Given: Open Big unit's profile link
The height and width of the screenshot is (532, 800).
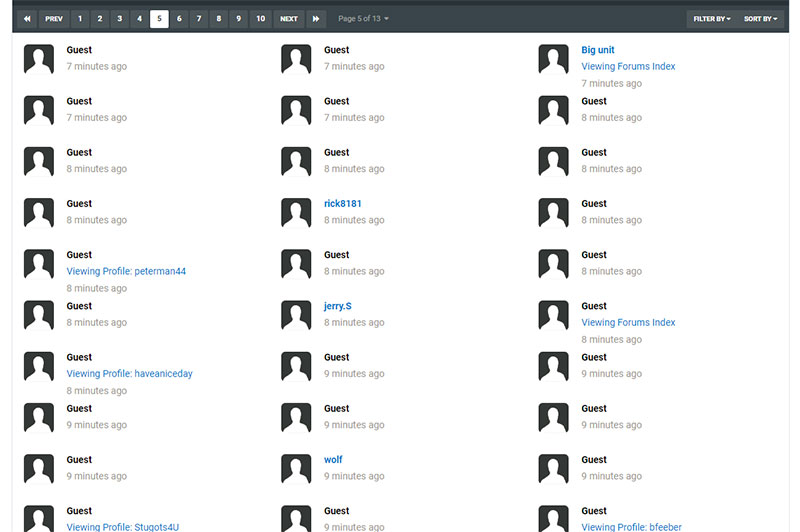Looking at the screenshot, I should (597, 50).
